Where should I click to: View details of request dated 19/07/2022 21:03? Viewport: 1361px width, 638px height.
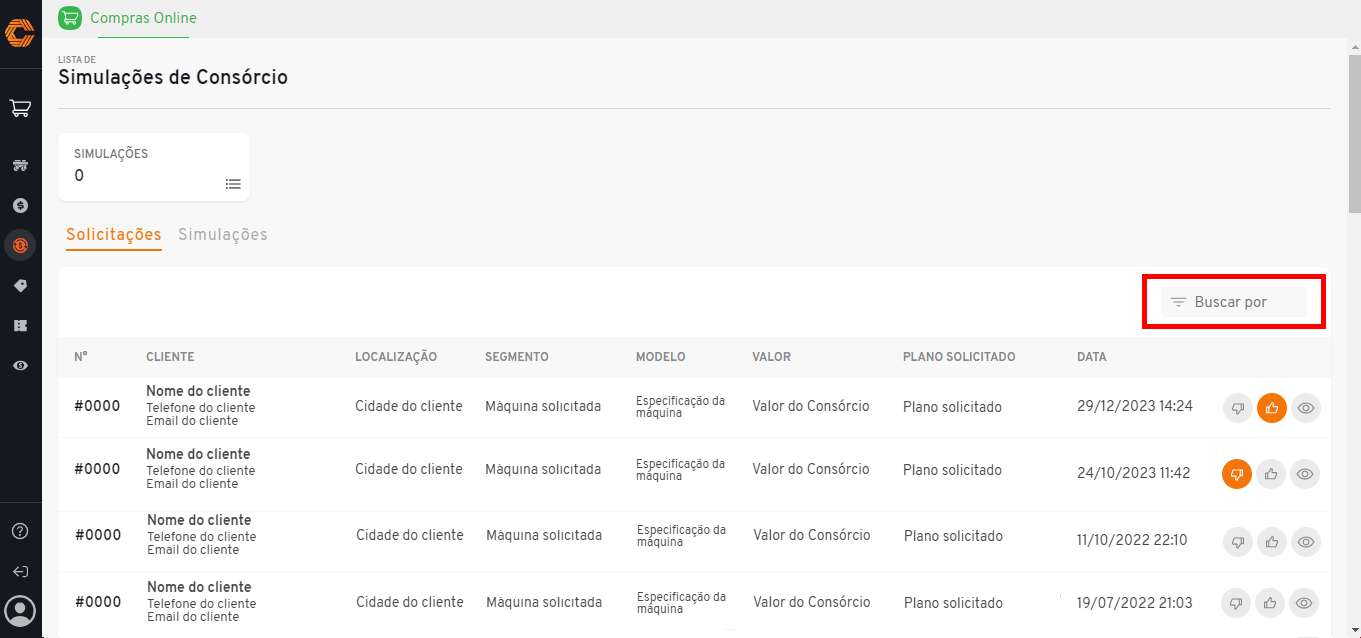tap(1304, 603)
